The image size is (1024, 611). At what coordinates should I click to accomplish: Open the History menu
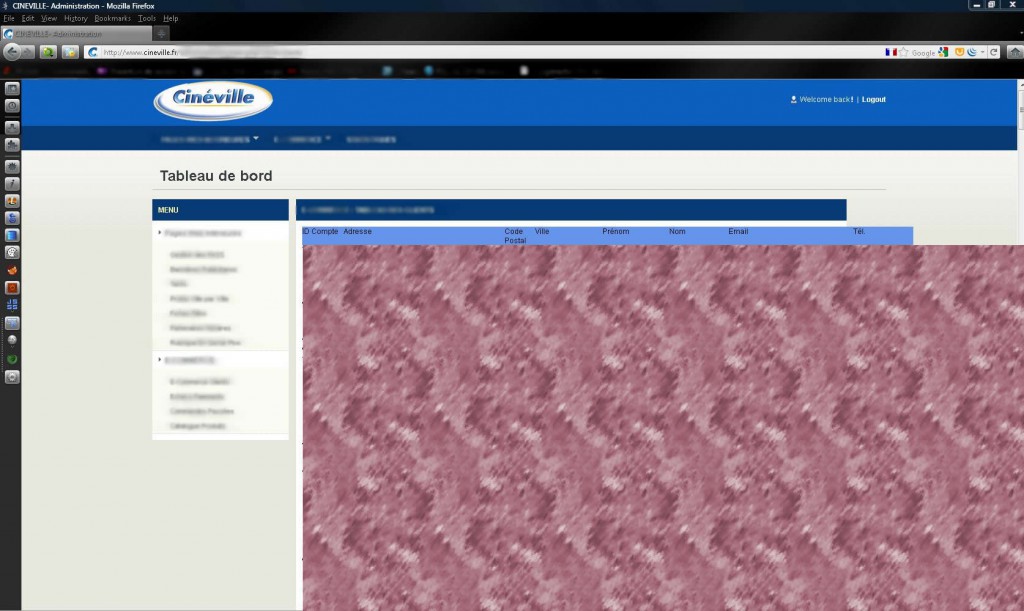tap(76, 18)
